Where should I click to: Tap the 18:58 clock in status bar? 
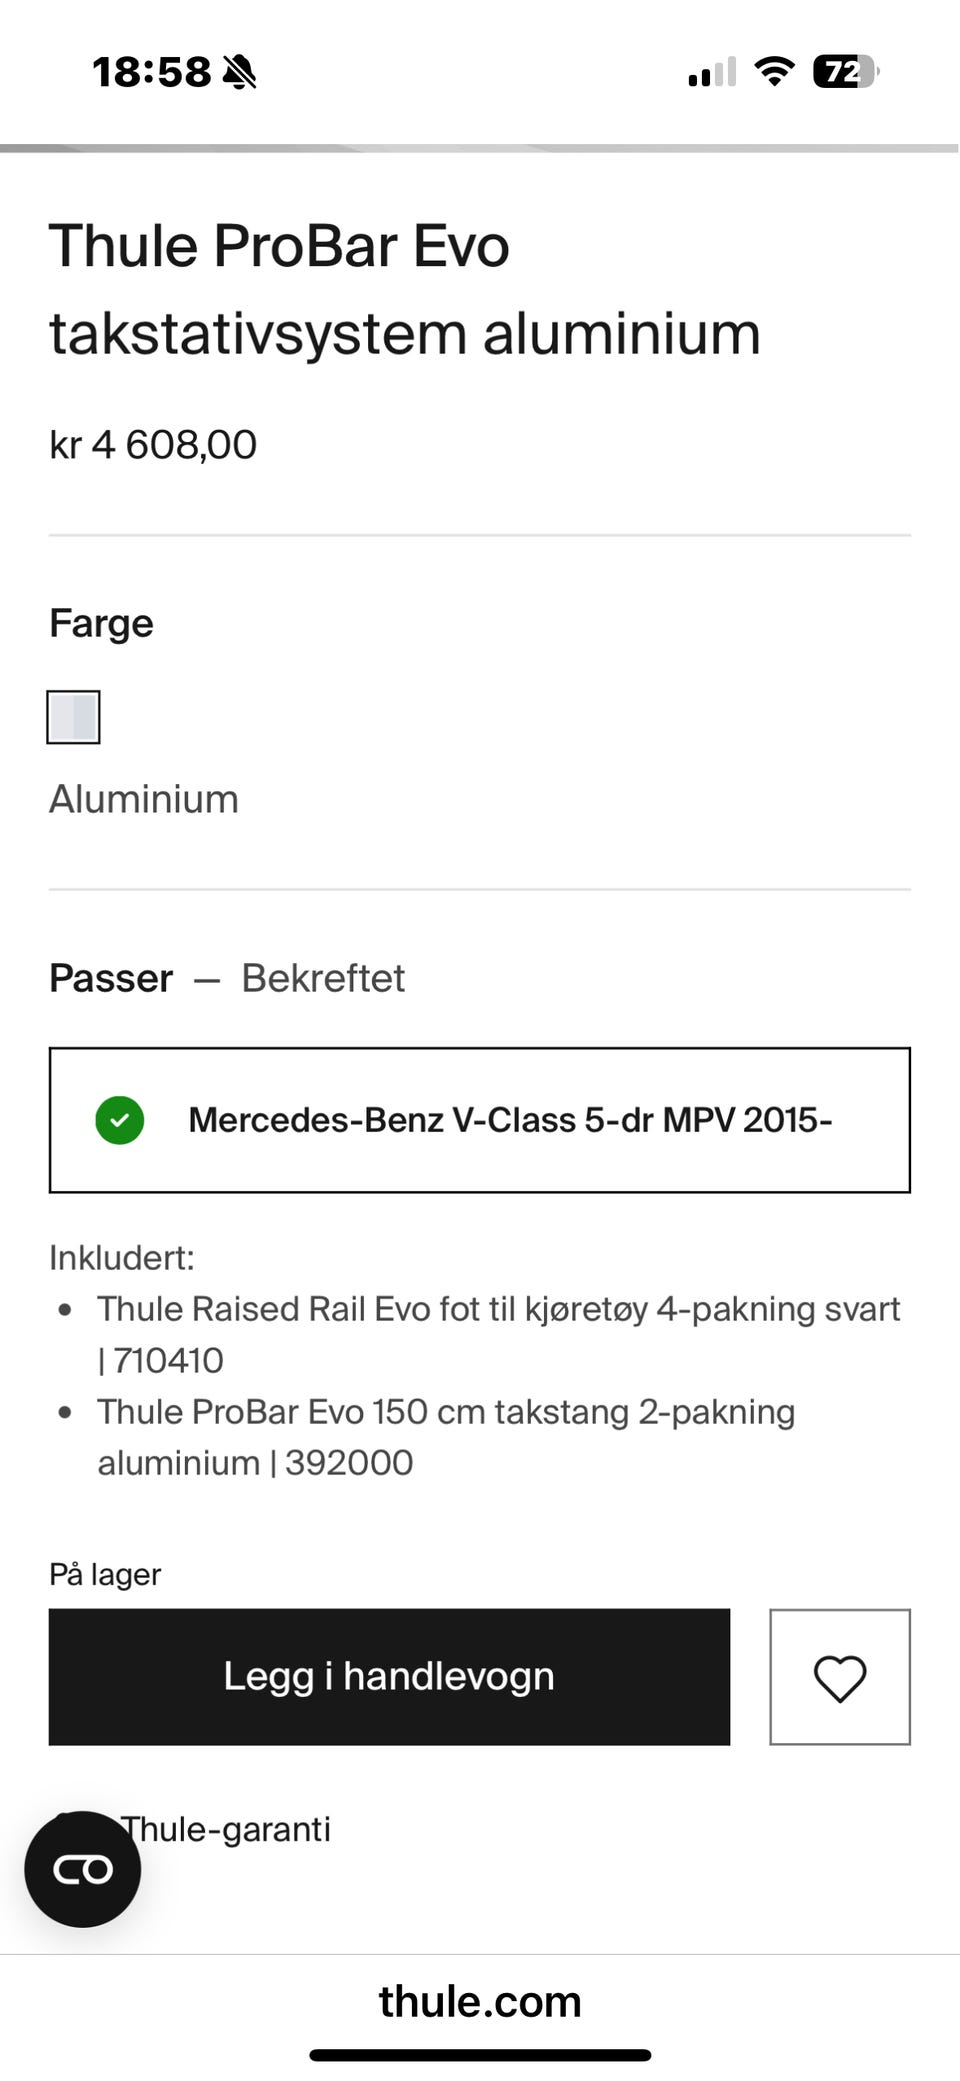[x=152, y=72]
